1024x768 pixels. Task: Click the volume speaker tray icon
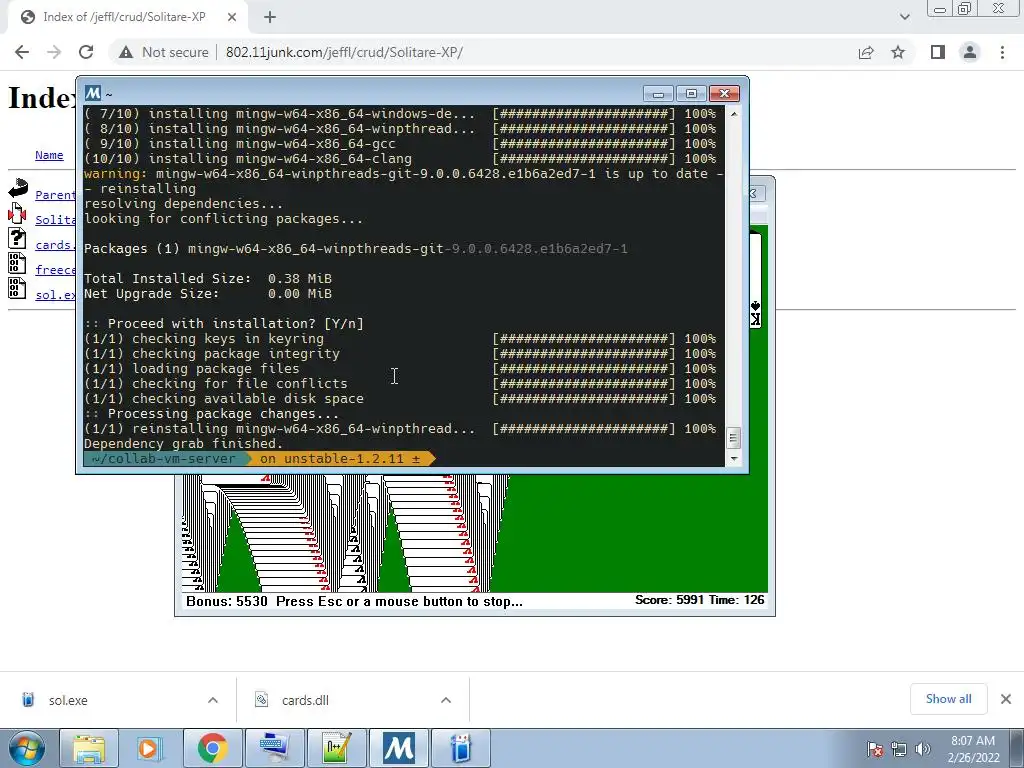[922, 749]
